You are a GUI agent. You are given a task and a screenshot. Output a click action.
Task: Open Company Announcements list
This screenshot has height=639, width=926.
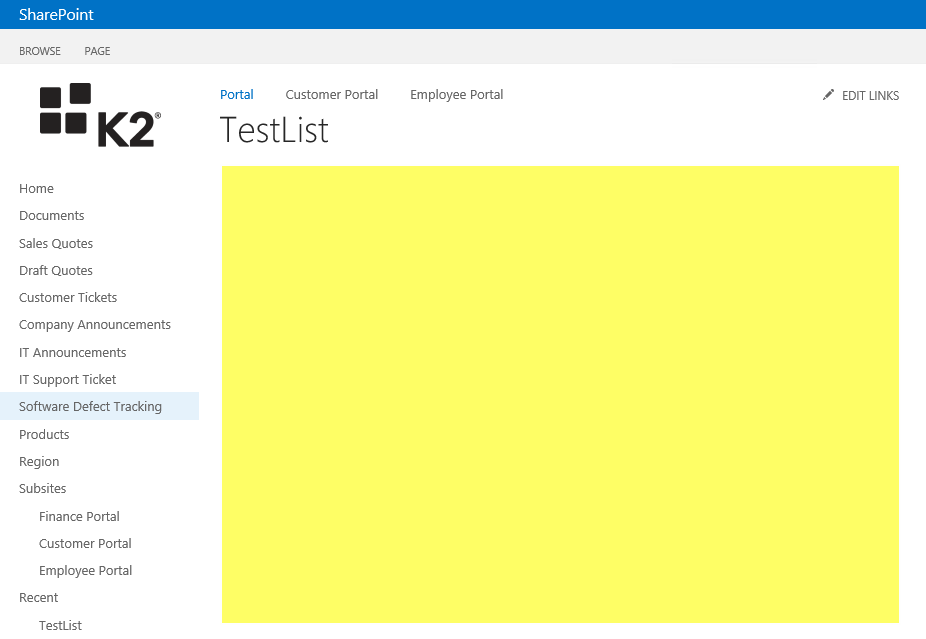click(x=94, y=325)
